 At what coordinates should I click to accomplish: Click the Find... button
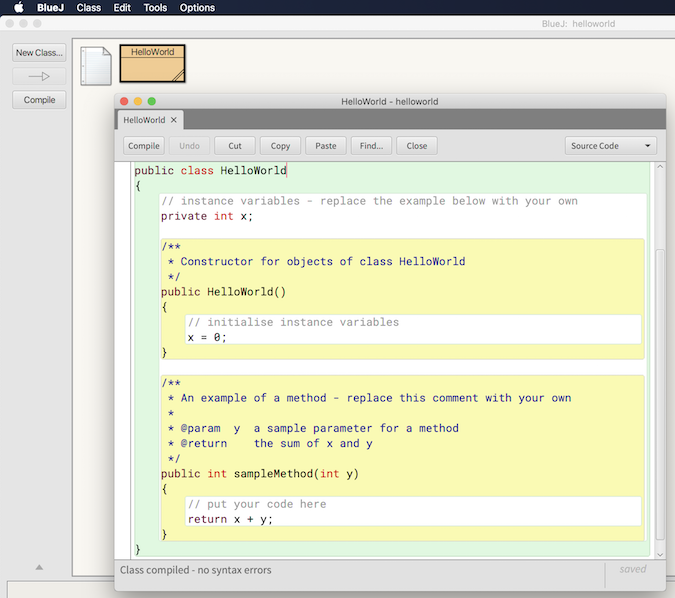371,146
